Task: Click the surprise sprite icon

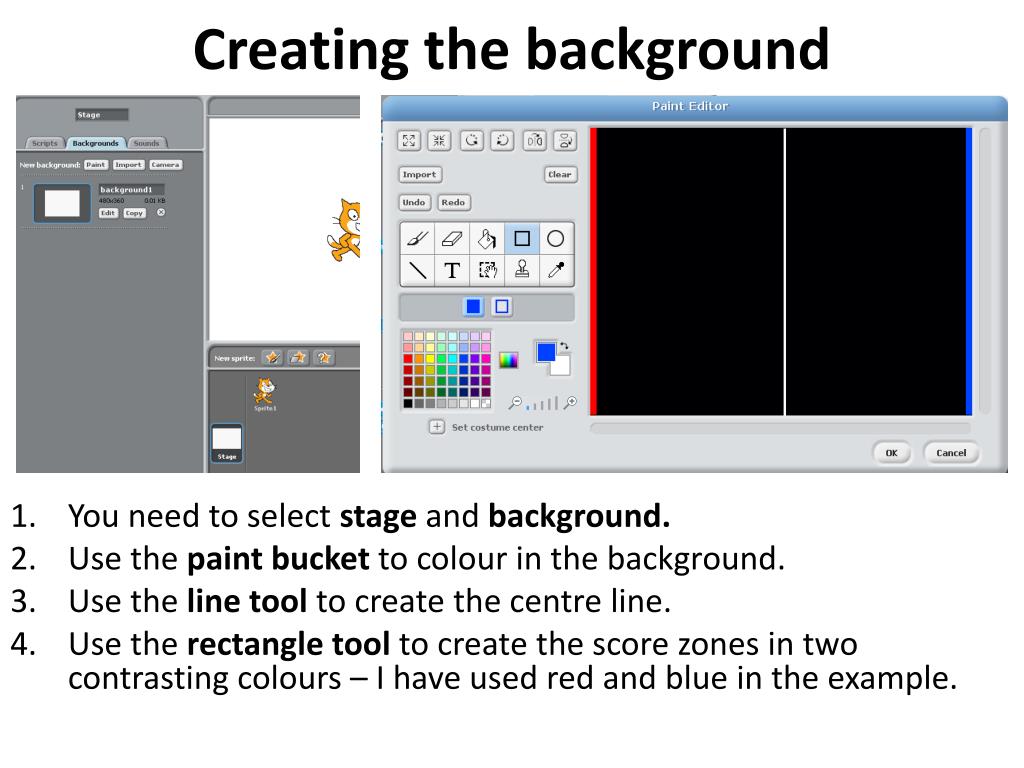Action: (x=324, y=357)
